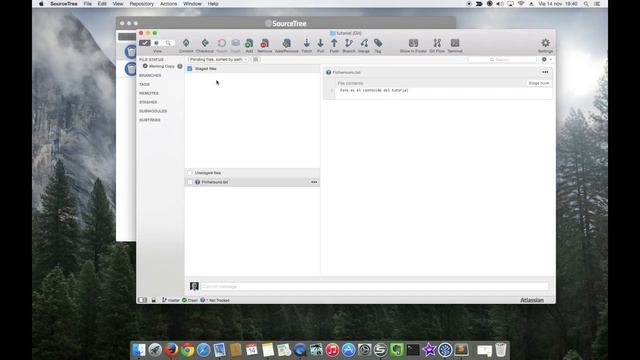
Task: Click the Add toolbar icon
Action: point(249,43)
